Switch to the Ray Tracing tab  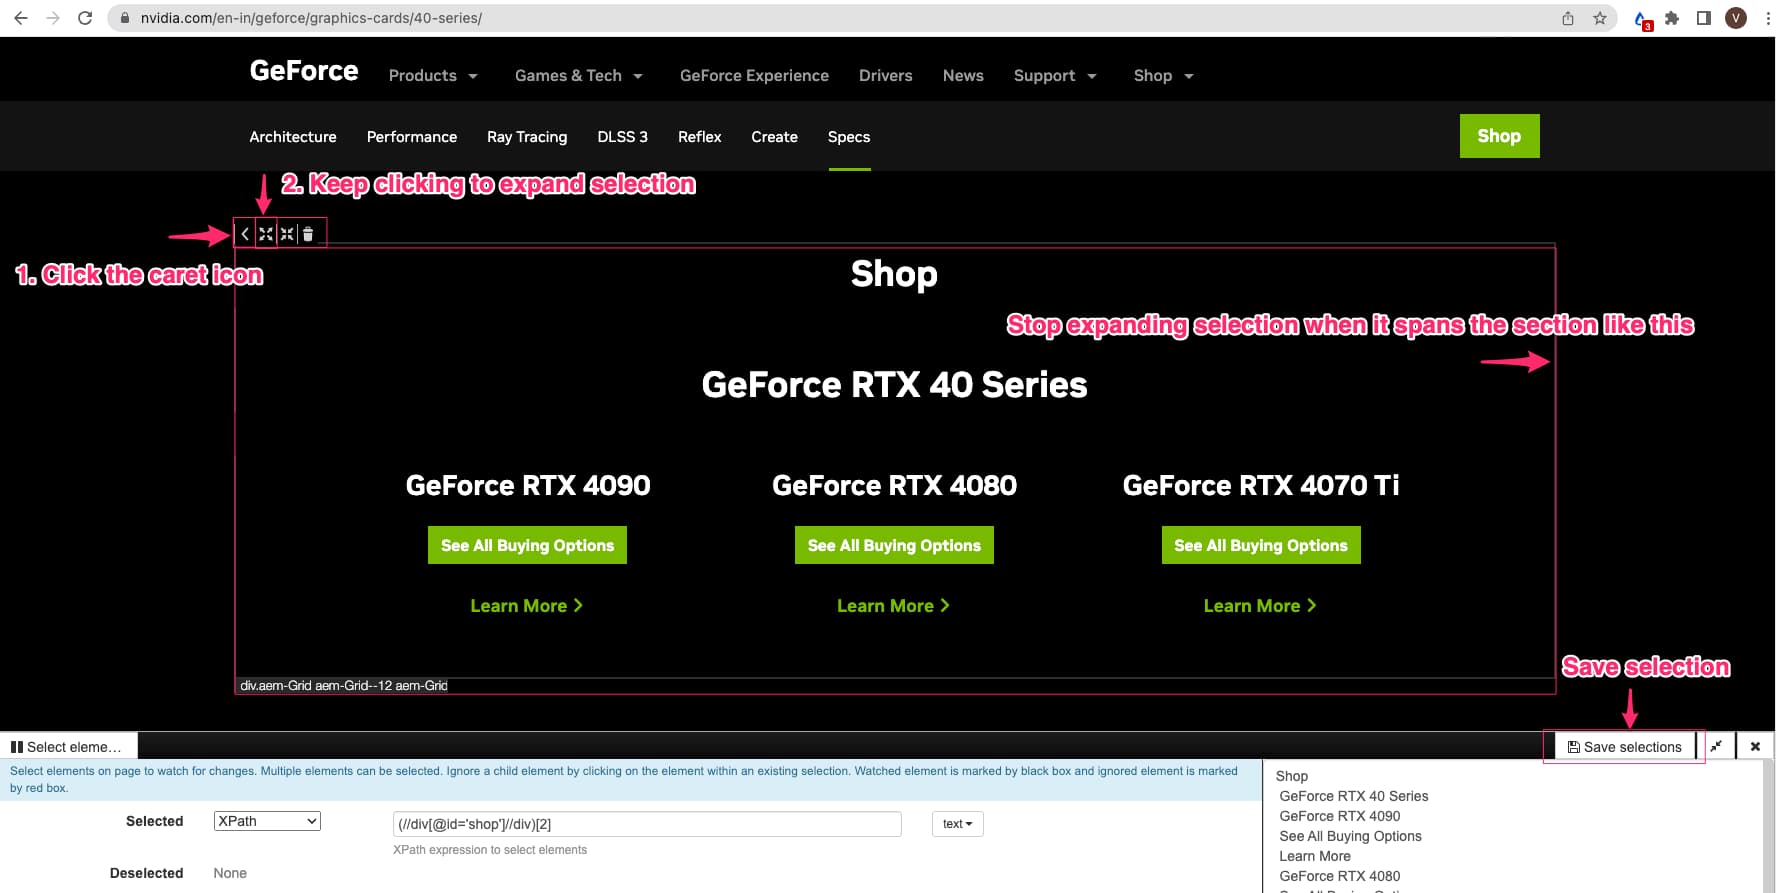pos(527,137)
